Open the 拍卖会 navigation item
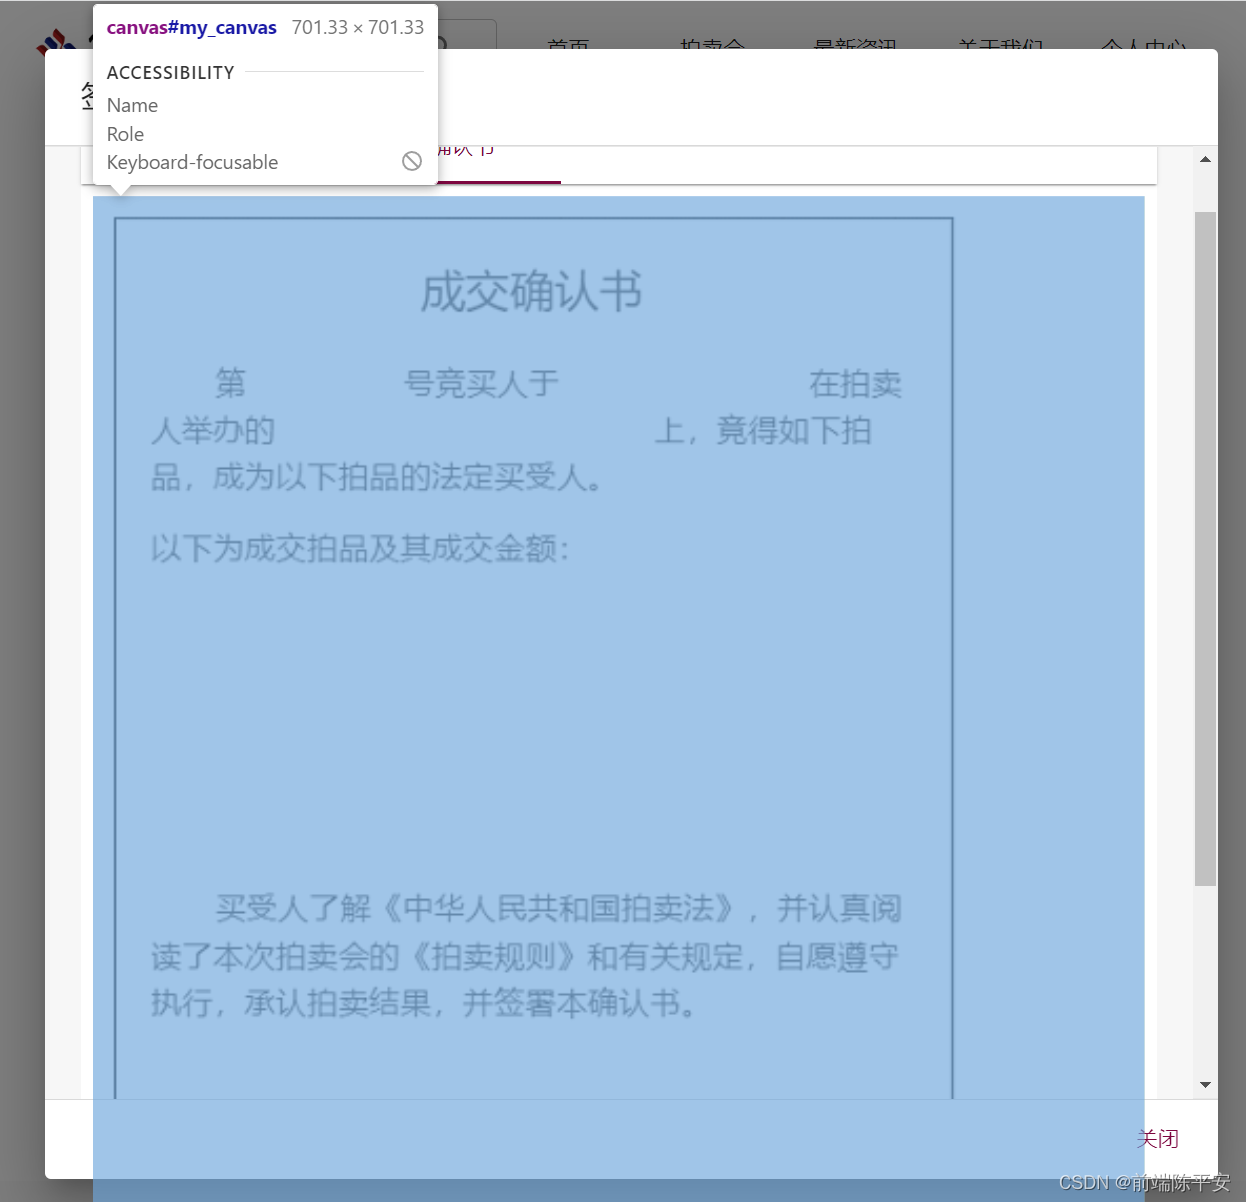 [712, 47]
